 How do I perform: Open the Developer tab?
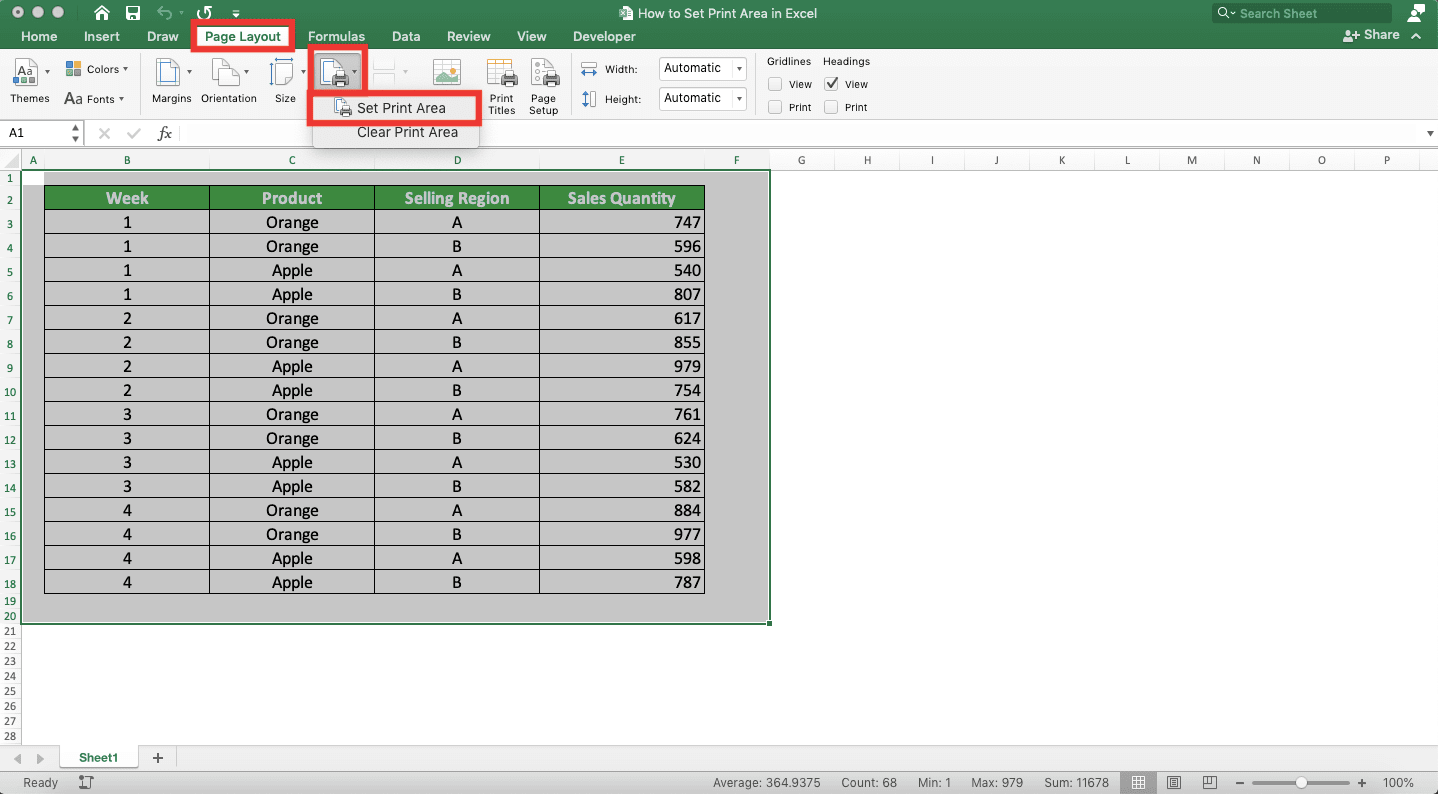tap(604, 37)
